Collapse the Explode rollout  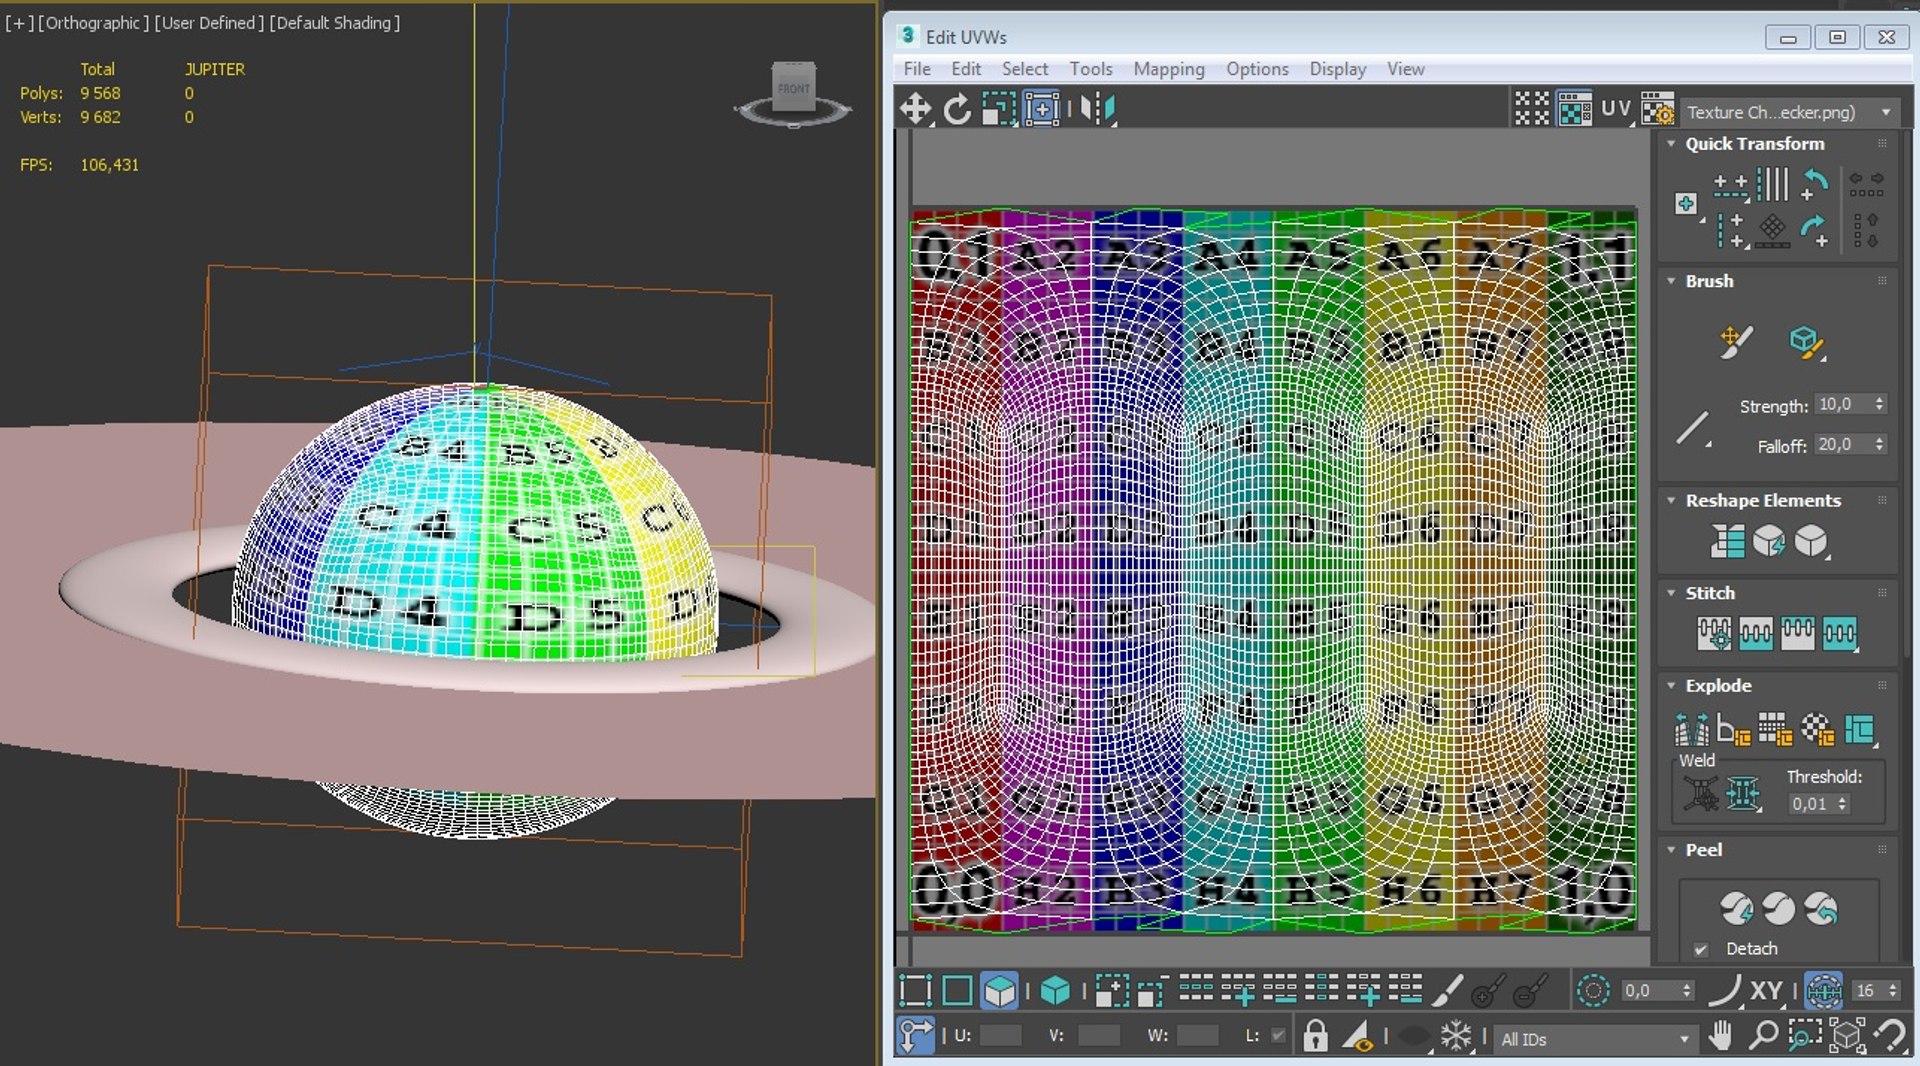1671,685
